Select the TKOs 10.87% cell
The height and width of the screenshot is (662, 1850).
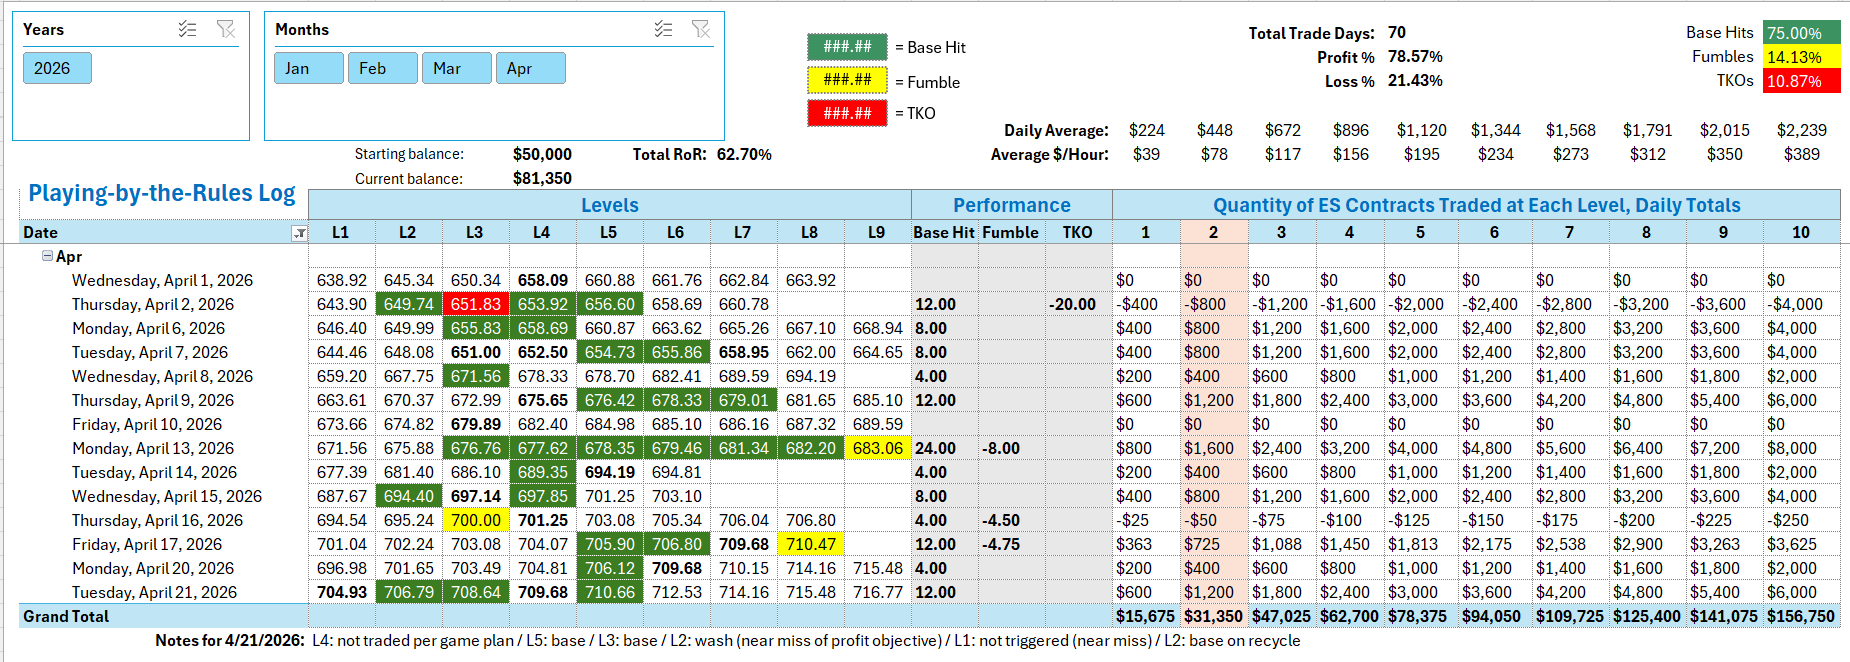point(1802,81)
